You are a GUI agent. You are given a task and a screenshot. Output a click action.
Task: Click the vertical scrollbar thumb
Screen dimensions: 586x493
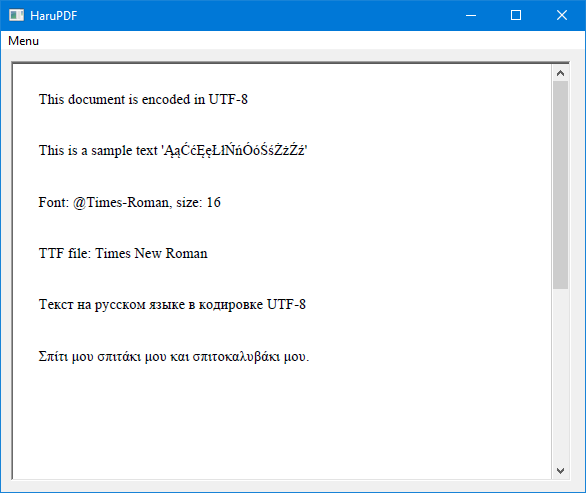tap(560, 185)
